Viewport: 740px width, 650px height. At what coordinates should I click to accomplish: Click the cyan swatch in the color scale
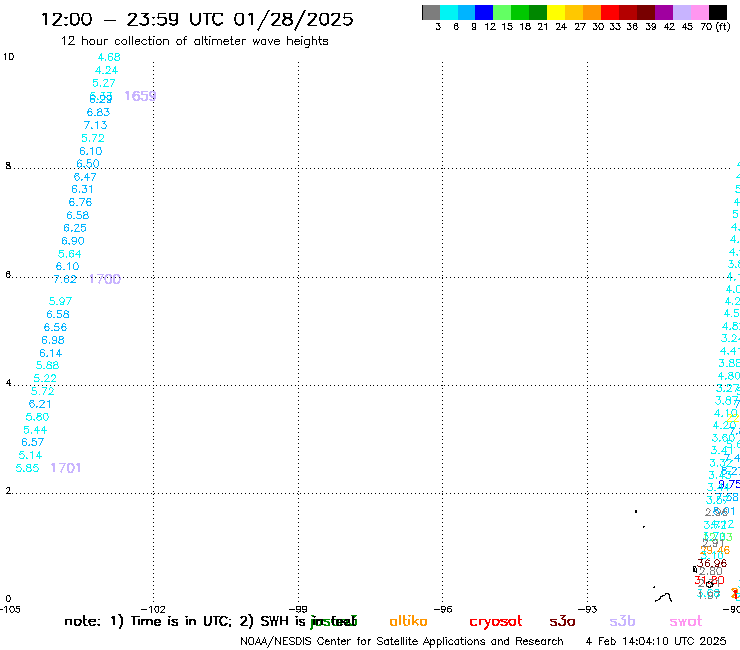[449, 12]
